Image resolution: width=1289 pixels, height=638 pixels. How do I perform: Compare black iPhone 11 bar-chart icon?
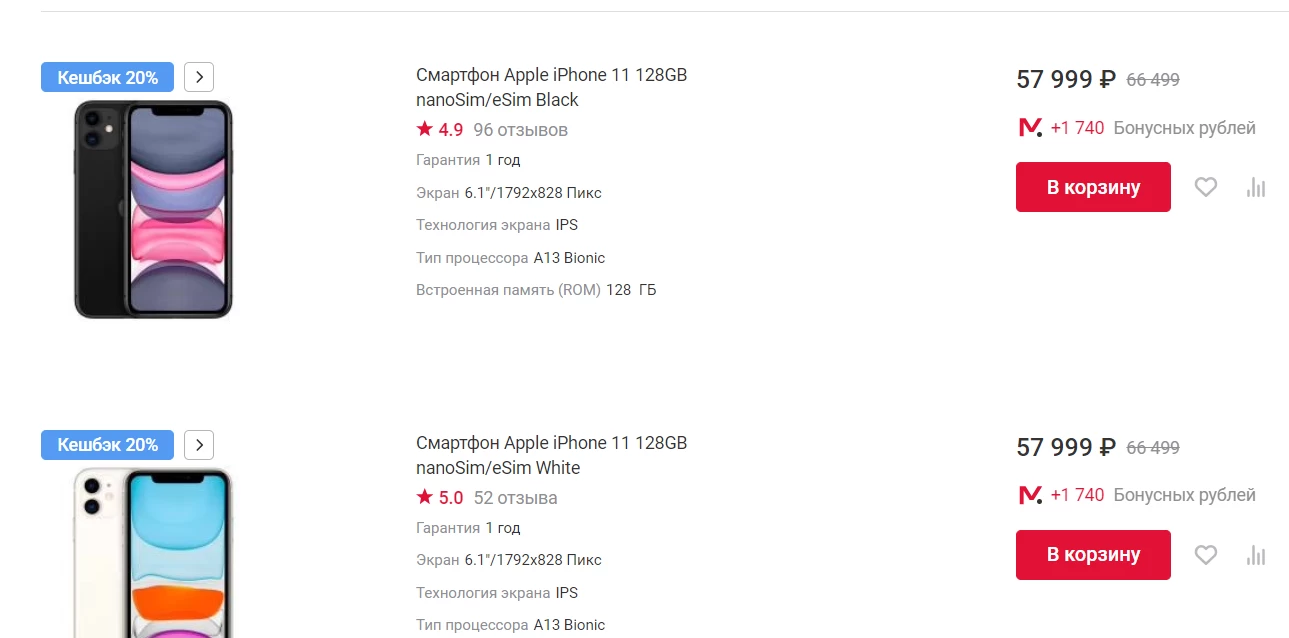1256,187
